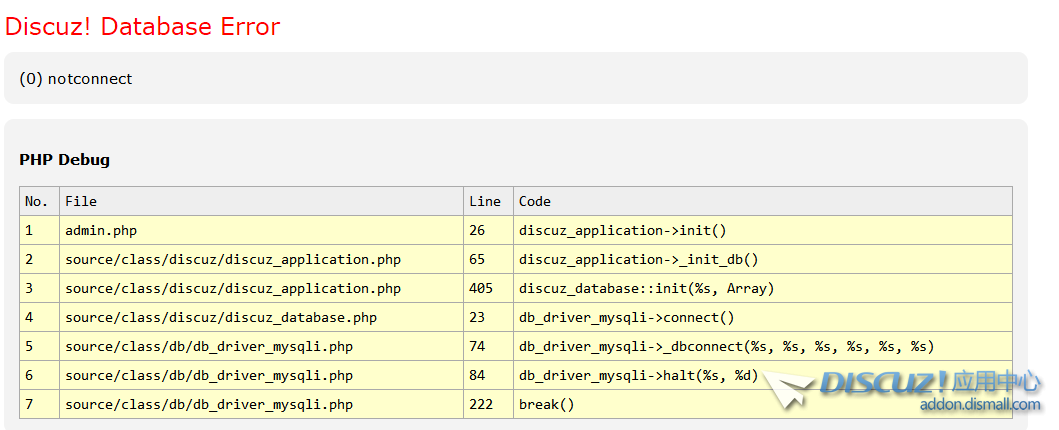
Task: Select line number 222 cell
Action: (x=481, y=405)
